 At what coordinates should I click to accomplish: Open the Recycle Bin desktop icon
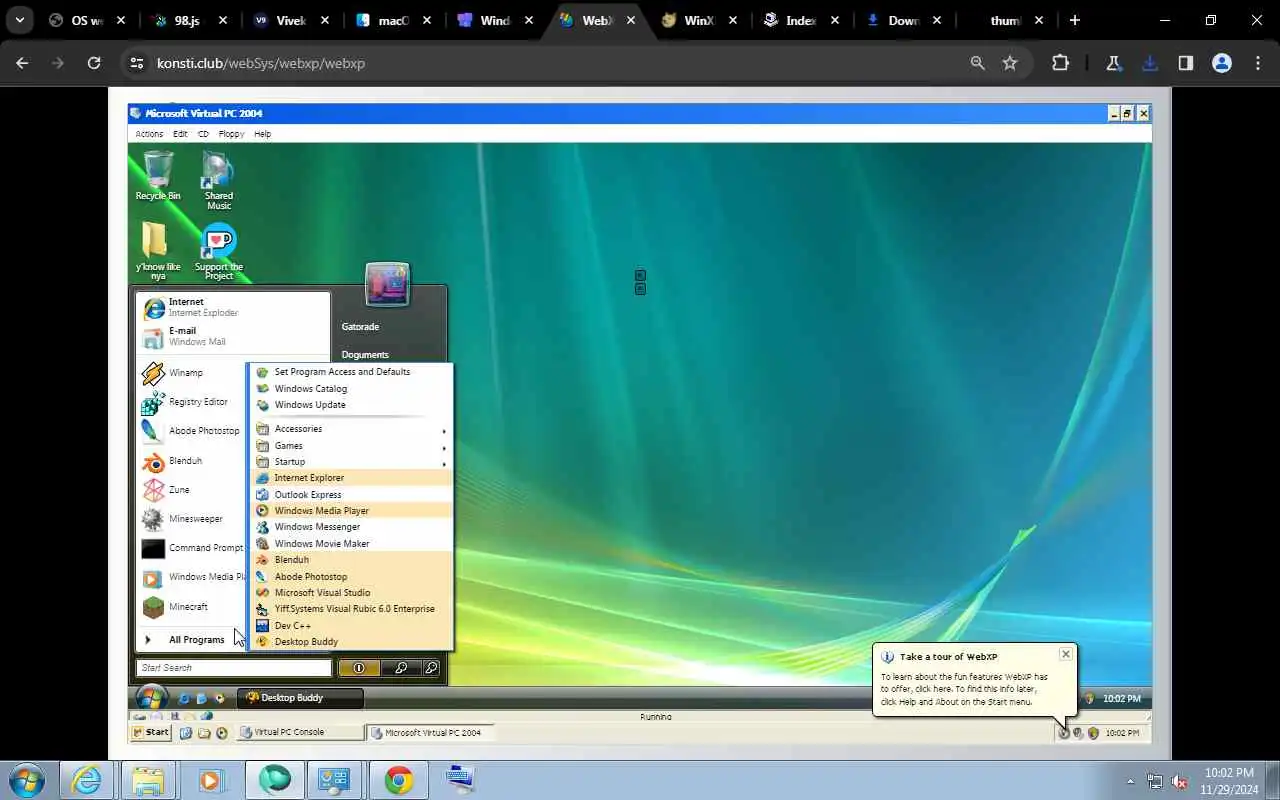click(158, 175)
